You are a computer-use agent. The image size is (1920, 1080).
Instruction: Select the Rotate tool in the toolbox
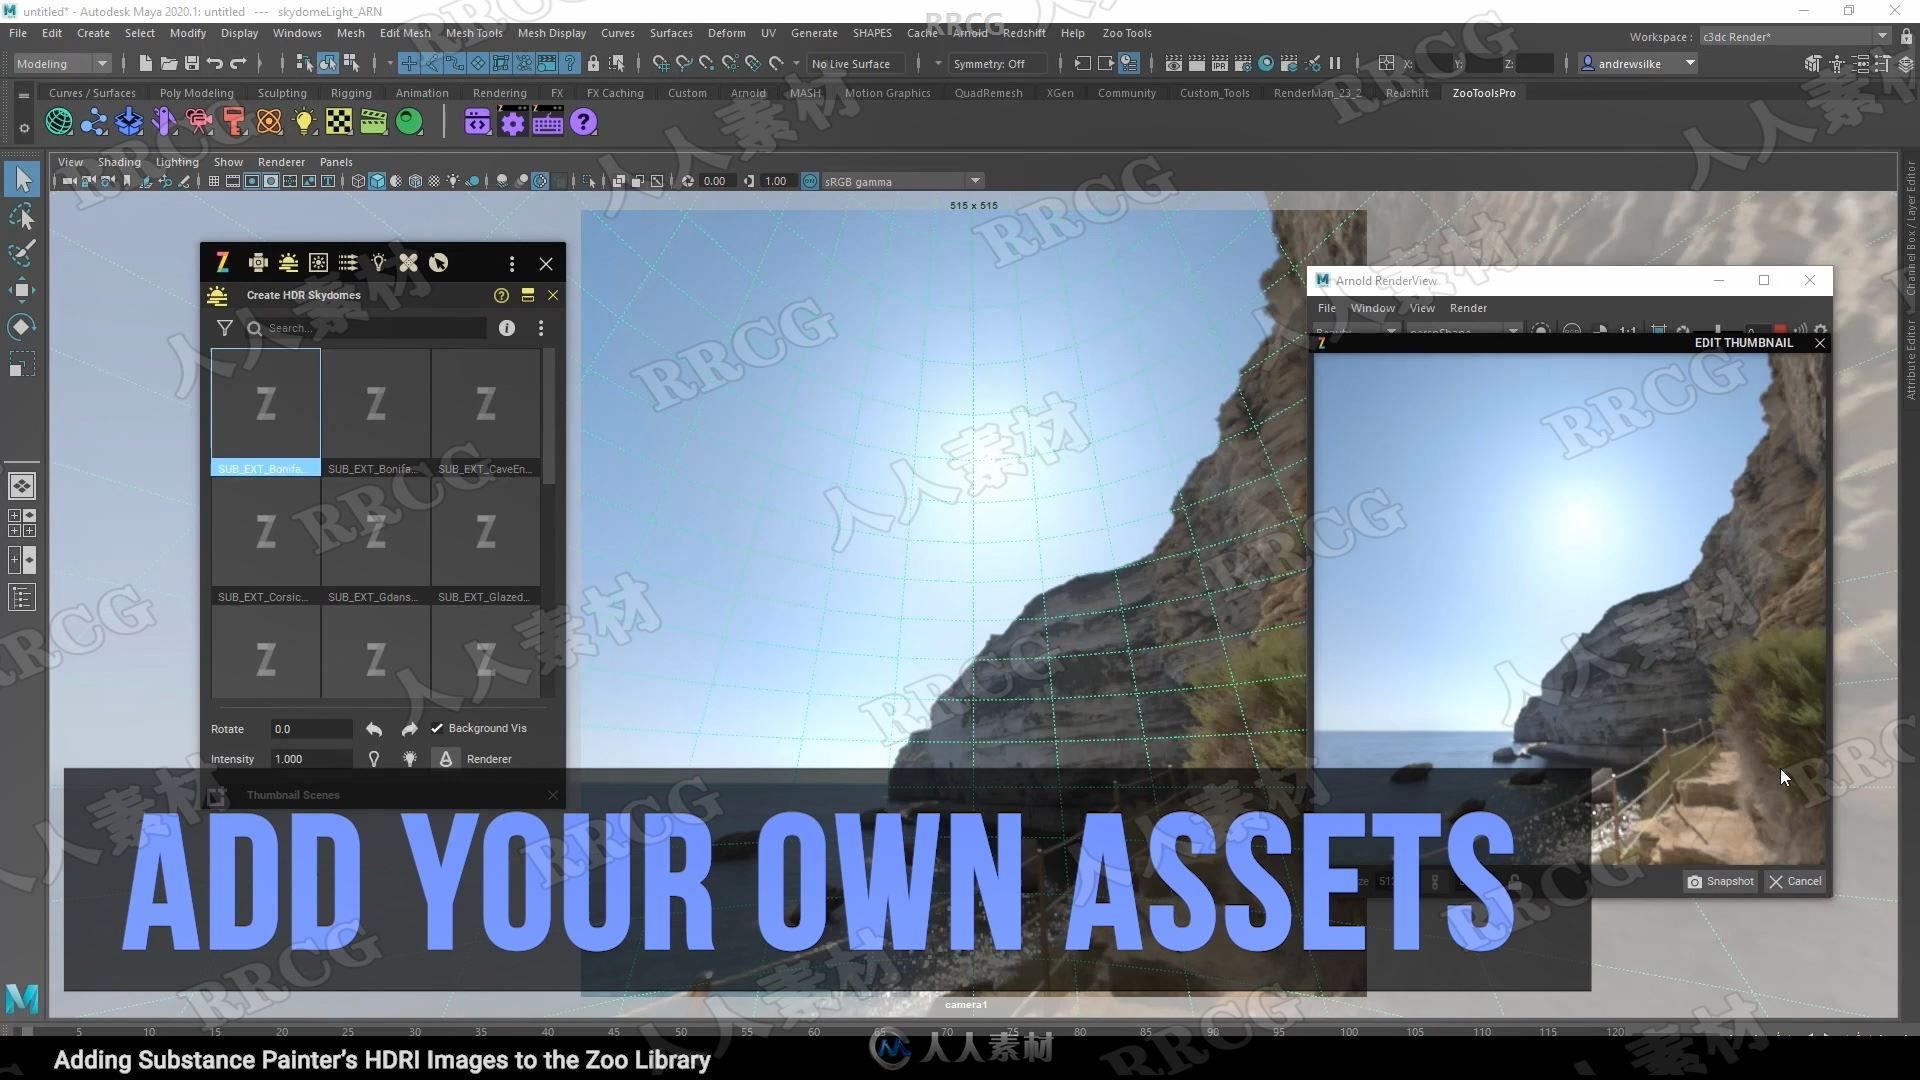(22, 327)
